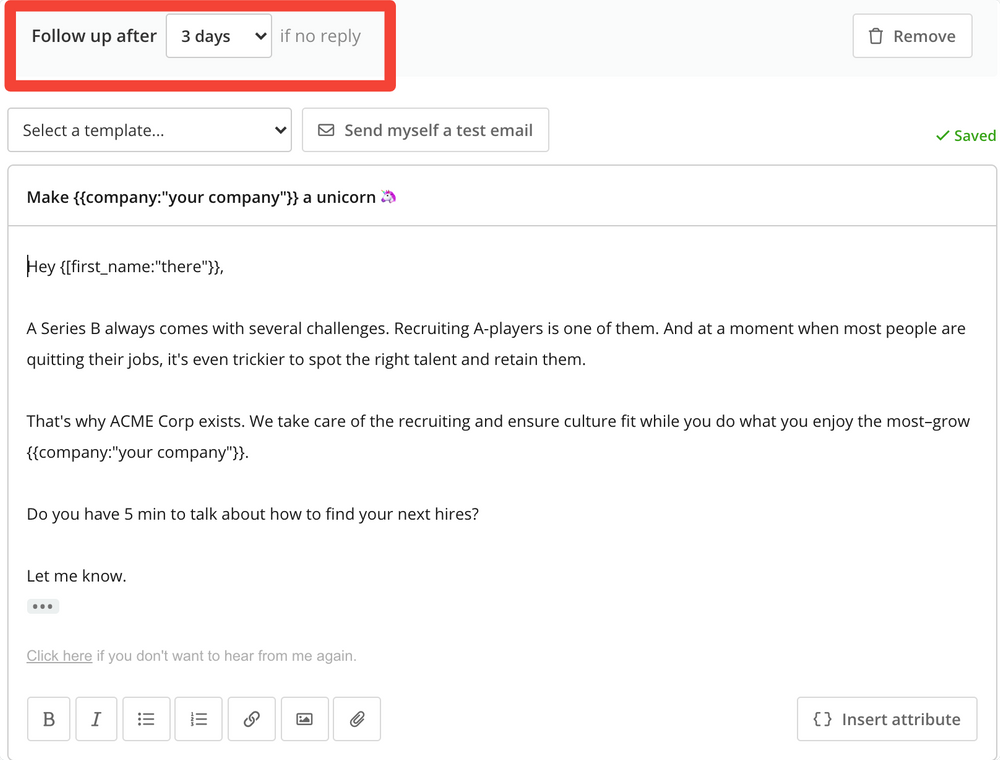The width and height of the screenshot is (1000, 760).
Task: Click Send myself a test email
Action: 425,129
